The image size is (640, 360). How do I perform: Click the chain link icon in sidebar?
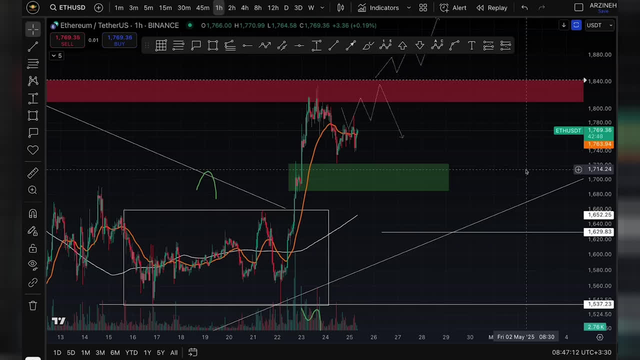33,282
